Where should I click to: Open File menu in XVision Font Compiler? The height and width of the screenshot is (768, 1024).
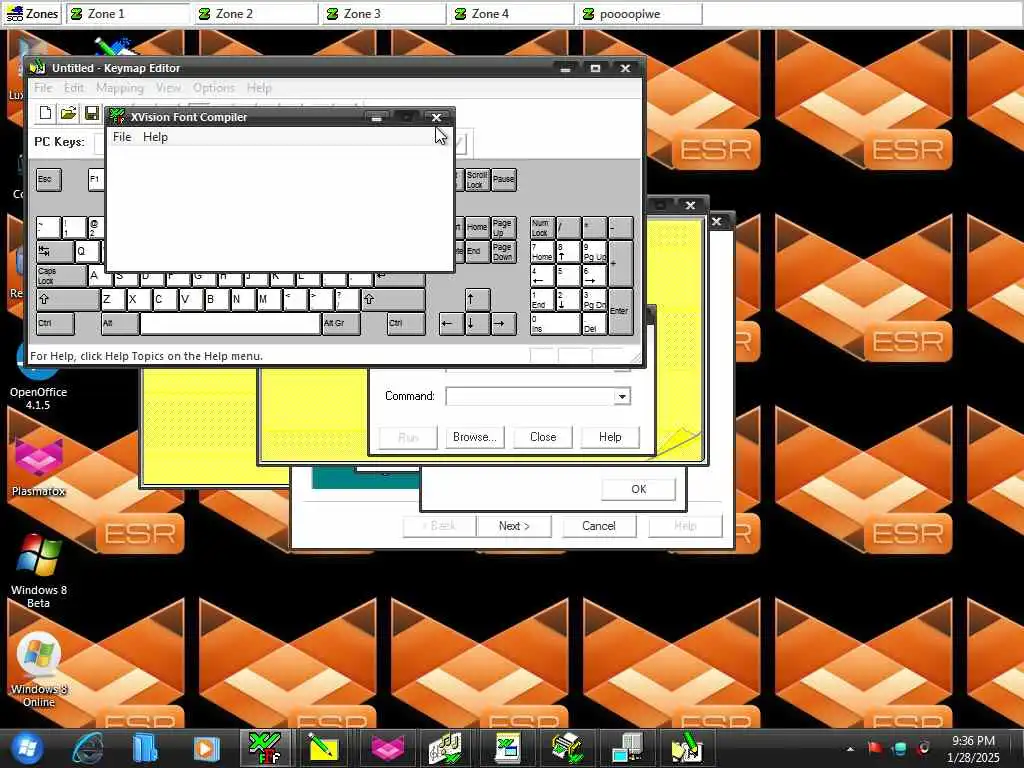tap(121, 137)
